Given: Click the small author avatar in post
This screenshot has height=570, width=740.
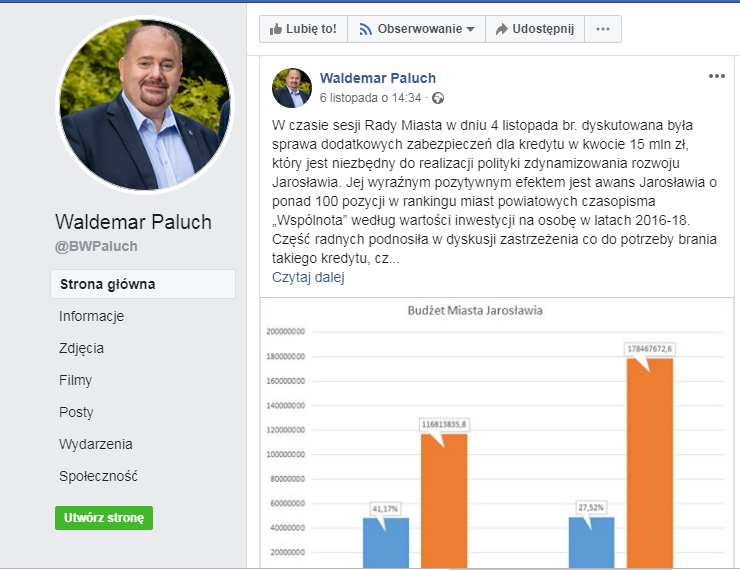Looking at the screenshot, I should [x=291, y=88].
